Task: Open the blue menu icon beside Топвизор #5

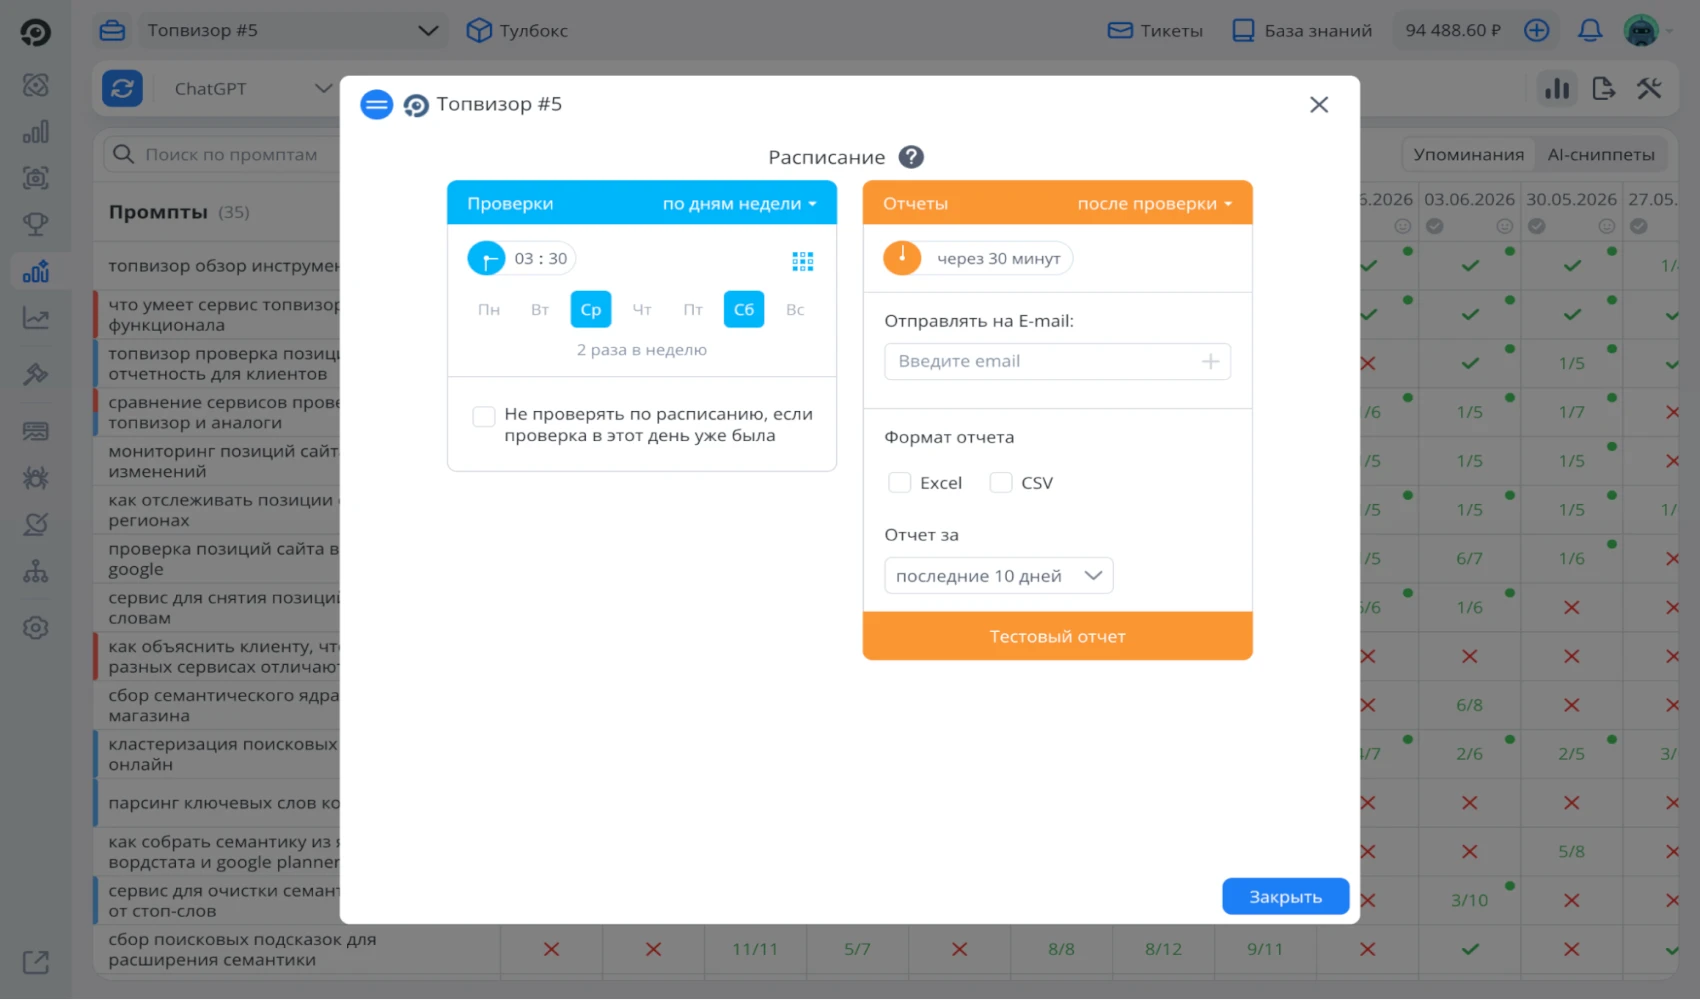Action: click(x=377, y=104)
